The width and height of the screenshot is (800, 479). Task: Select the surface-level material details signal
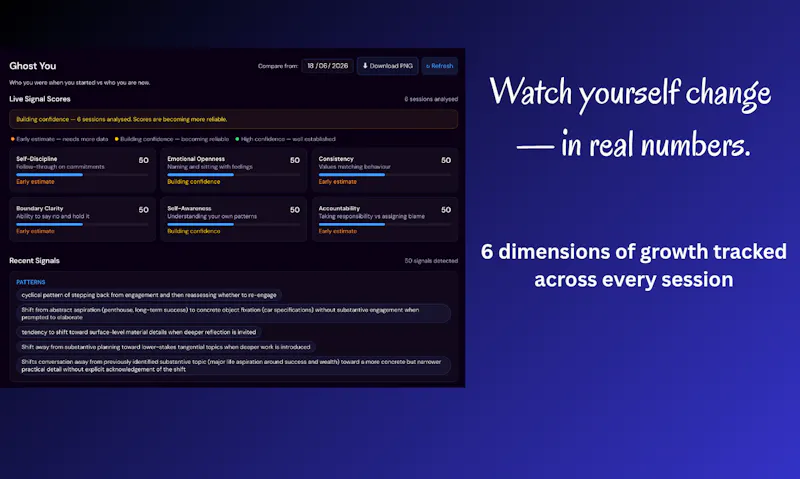[x=139, y=332]
